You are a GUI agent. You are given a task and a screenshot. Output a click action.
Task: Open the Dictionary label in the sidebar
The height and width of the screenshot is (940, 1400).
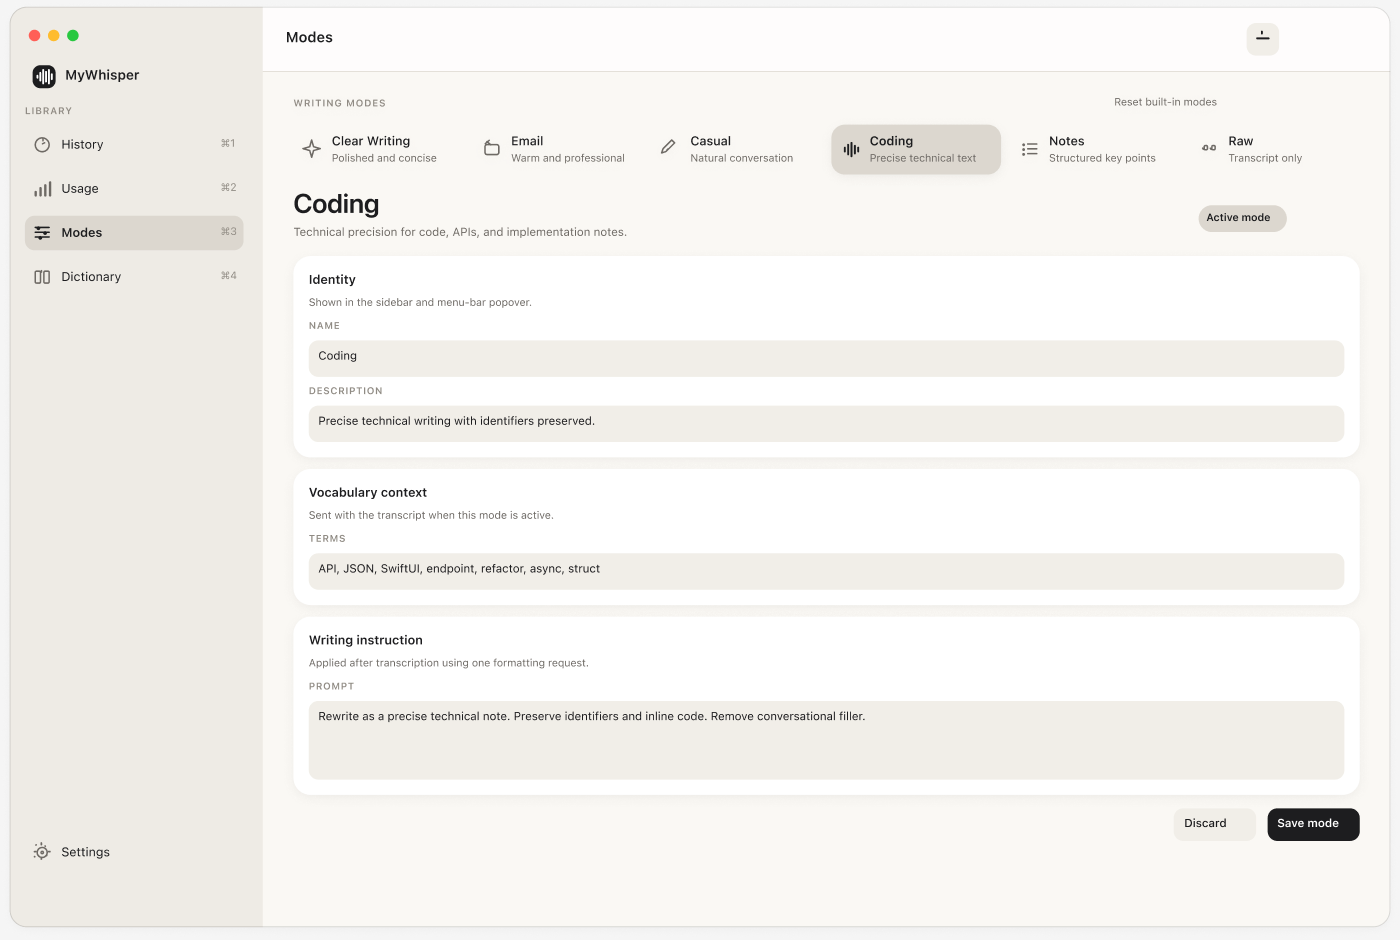click(91, 277)
